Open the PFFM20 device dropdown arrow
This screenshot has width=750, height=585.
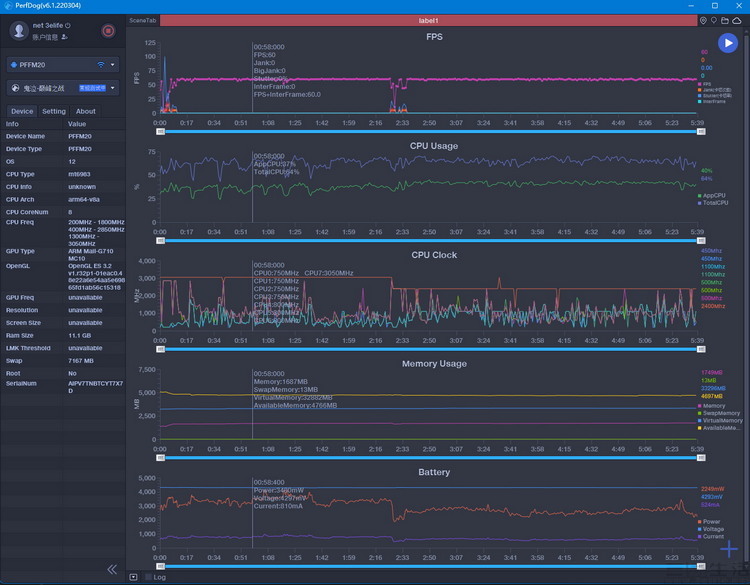(113, 65)
